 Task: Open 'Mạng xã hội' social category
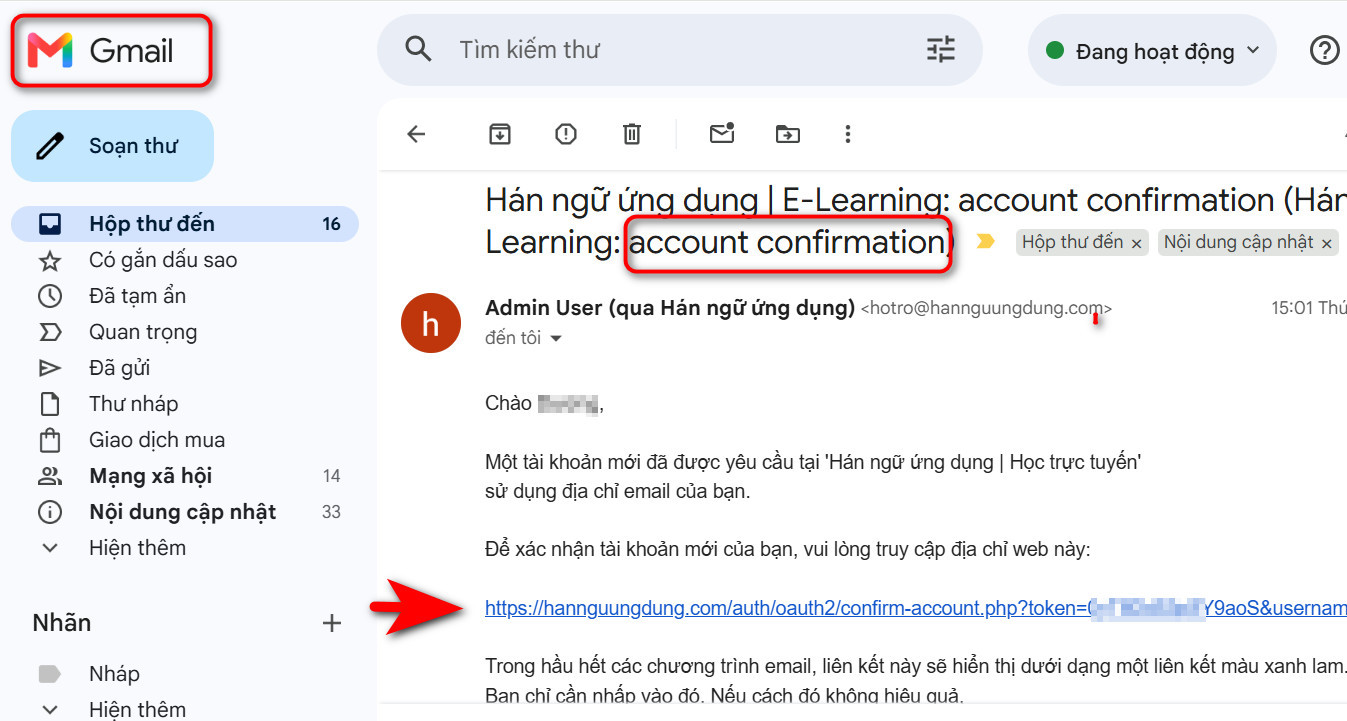point(185,476)
